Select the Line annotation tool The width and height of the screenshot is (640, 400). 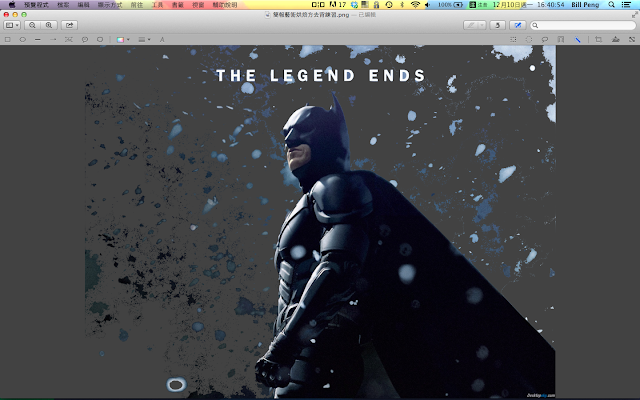click(38, 40)
